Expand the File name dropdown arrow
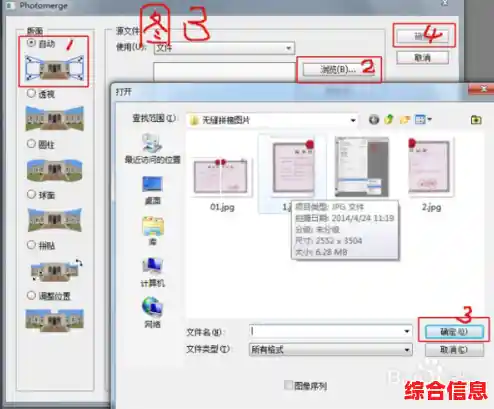This screenshot has width=494, height=409. (407, 331)
